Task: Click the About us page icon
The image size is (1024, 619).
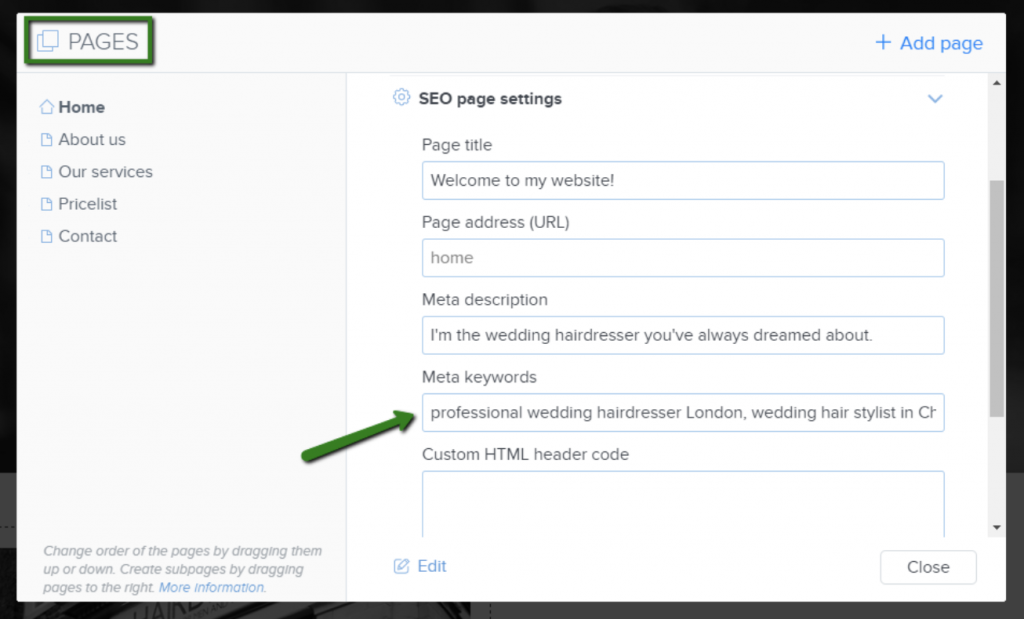Action: click(46, 140)
